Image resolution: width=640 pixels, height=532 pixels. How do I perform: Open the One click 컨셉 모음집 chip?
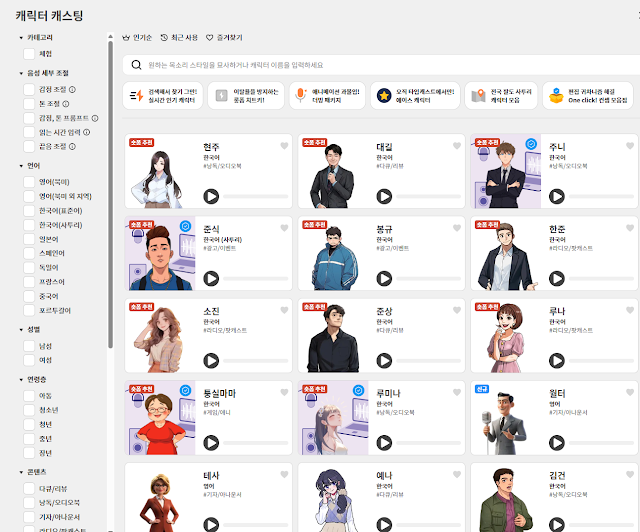[588, 96]
